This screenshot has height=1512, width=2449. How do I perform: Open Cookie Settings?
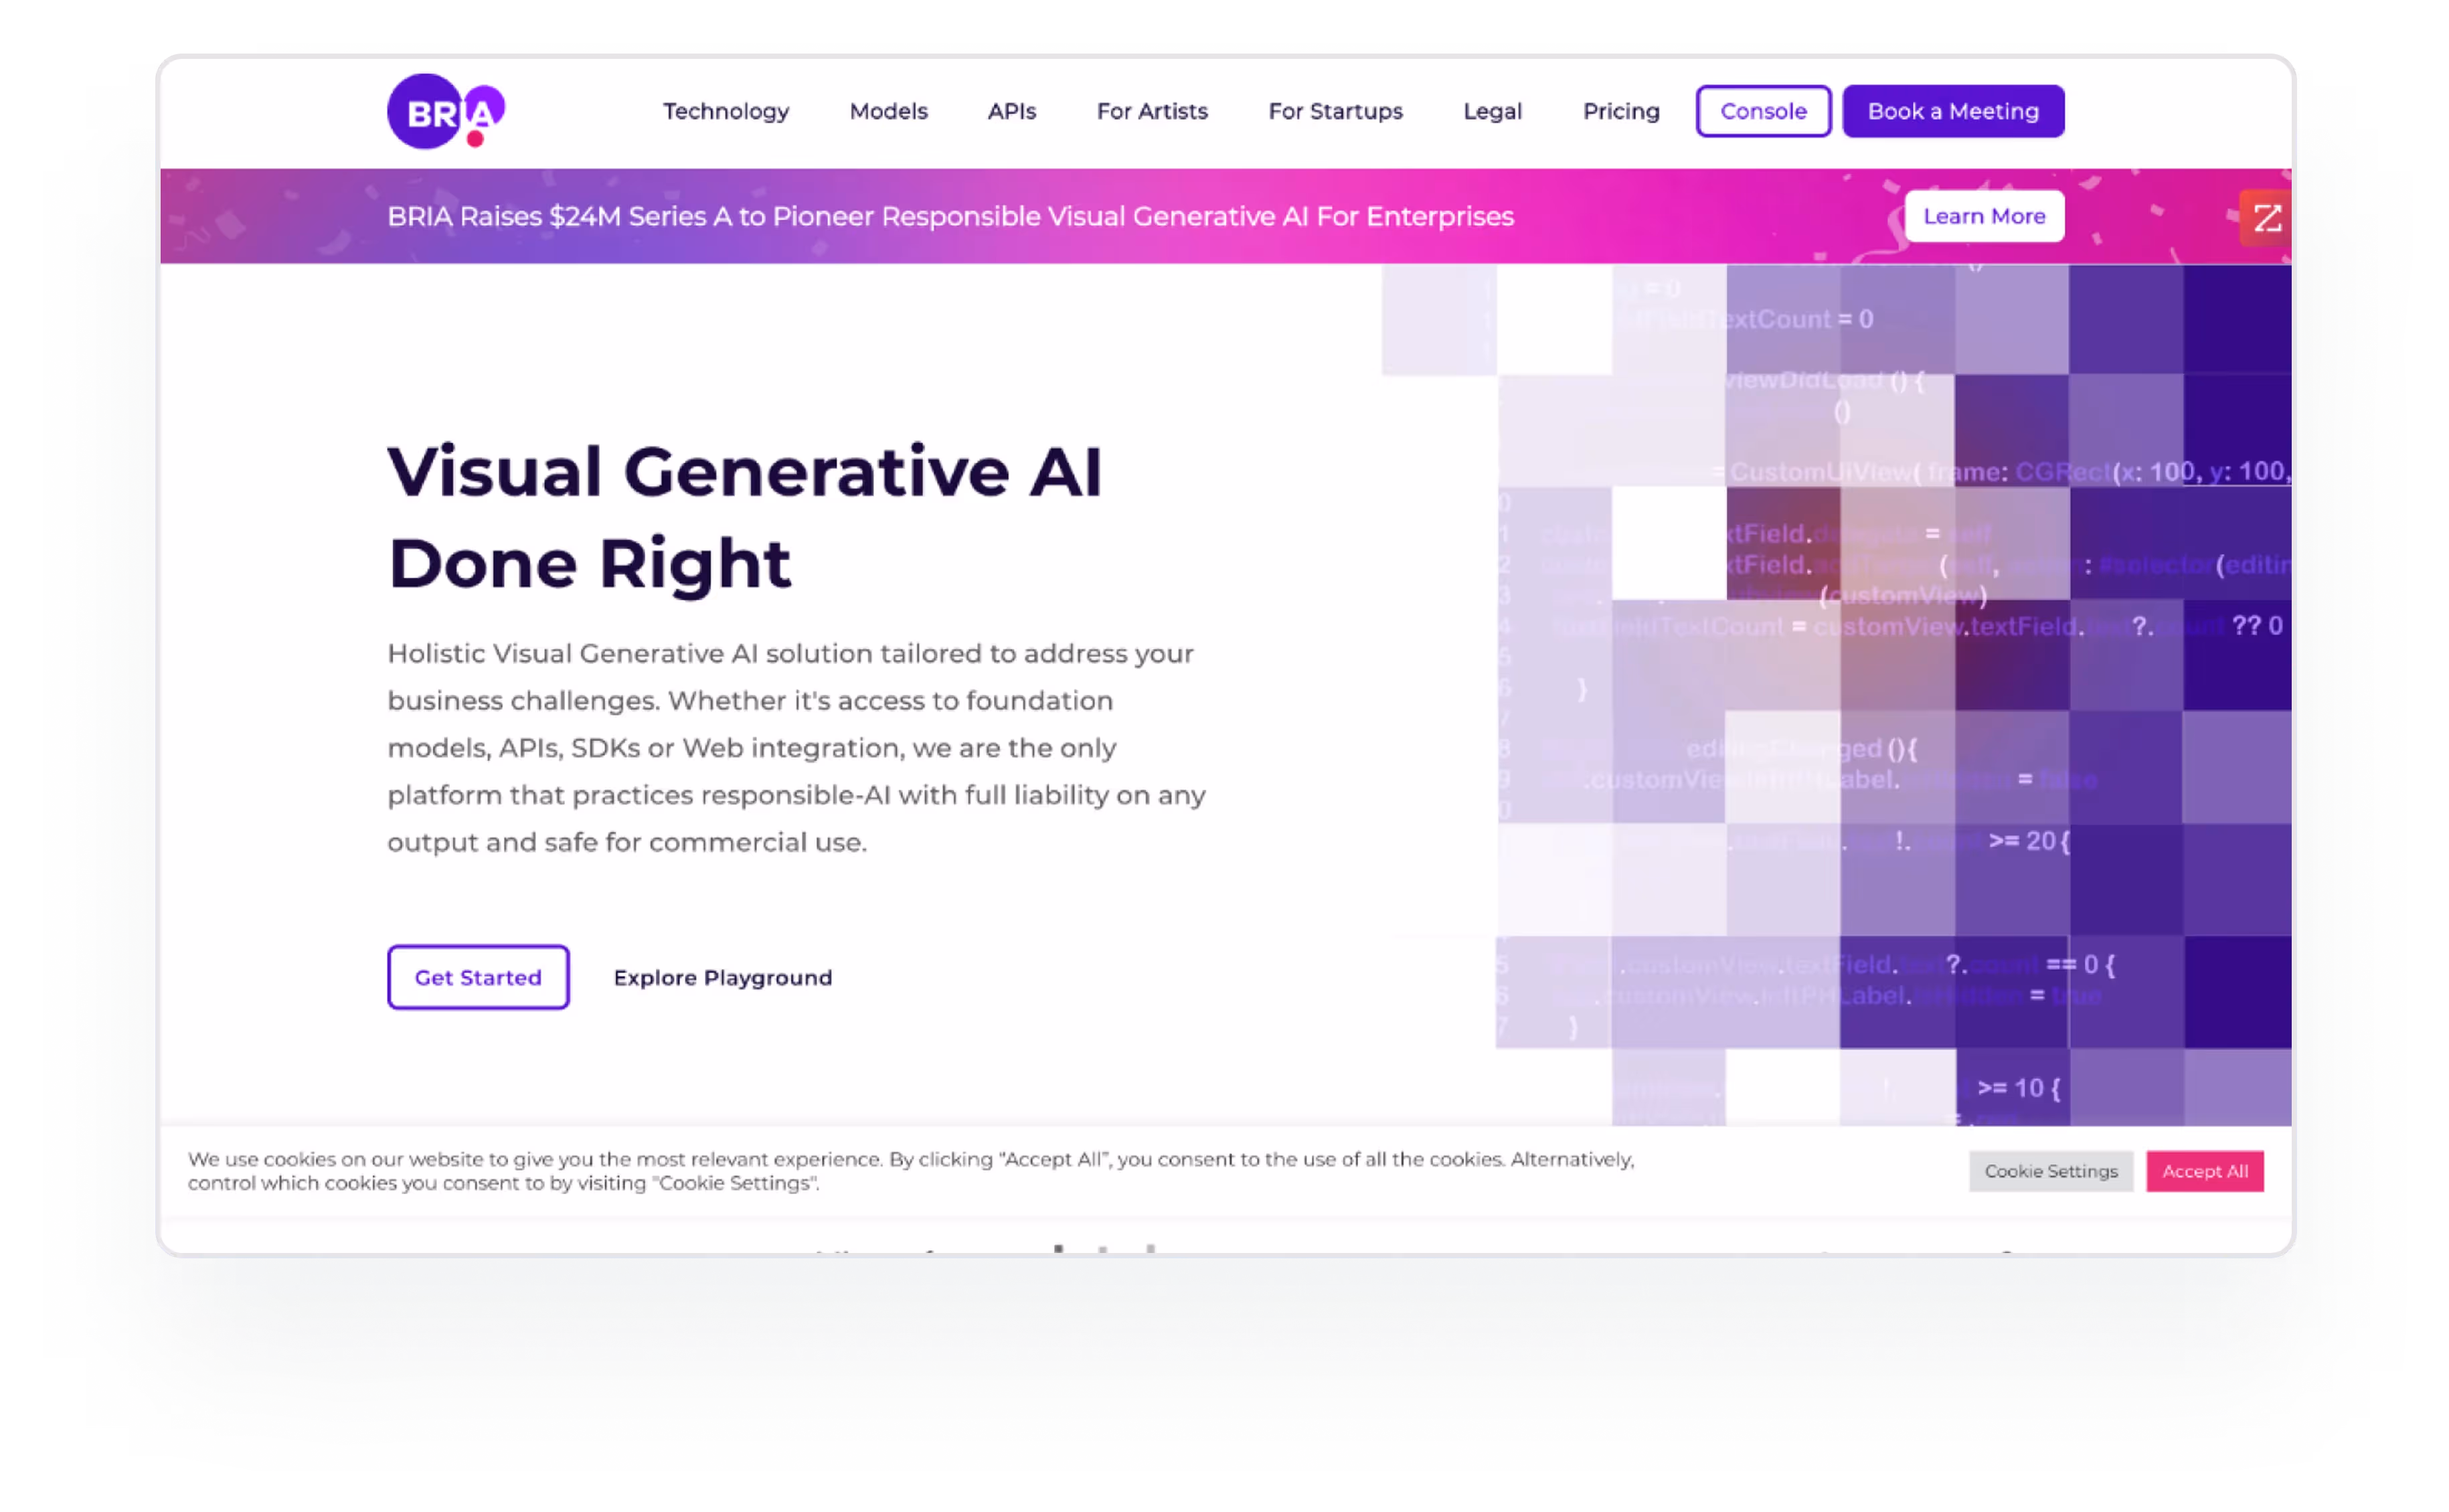[x=2050, y=1171]
